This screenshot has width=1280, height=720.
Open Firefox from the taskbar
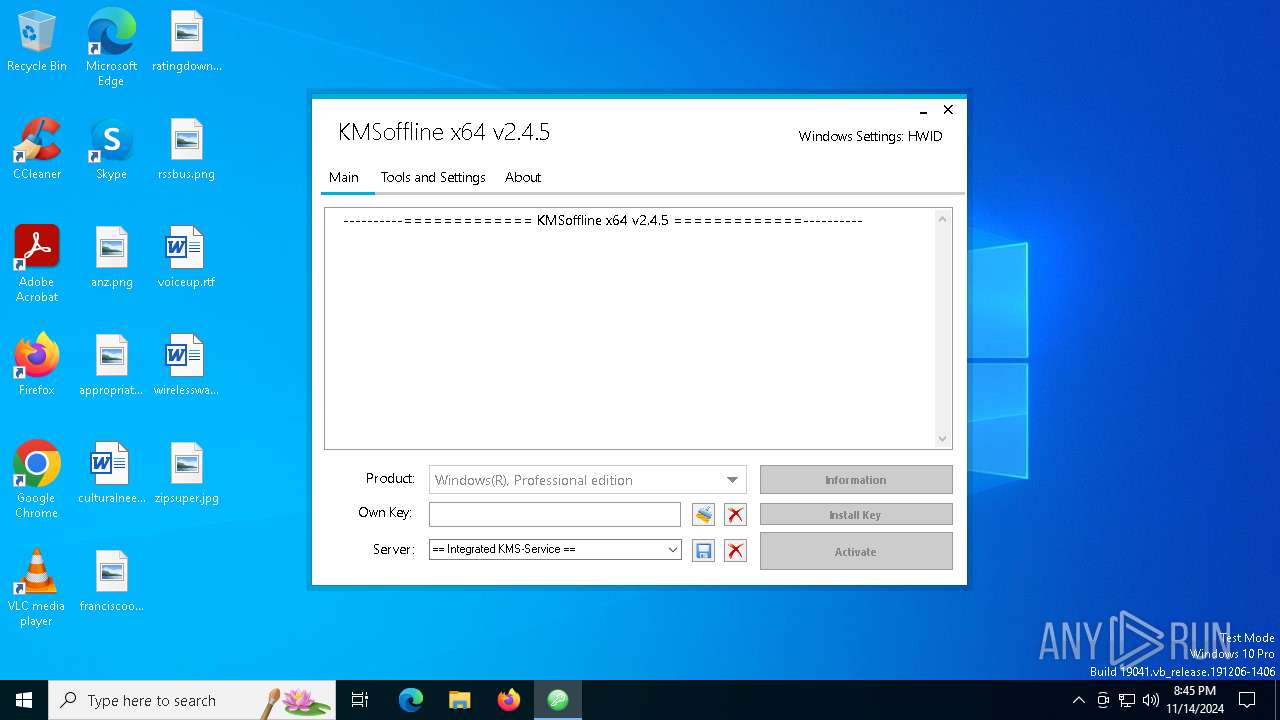(509, 700)
